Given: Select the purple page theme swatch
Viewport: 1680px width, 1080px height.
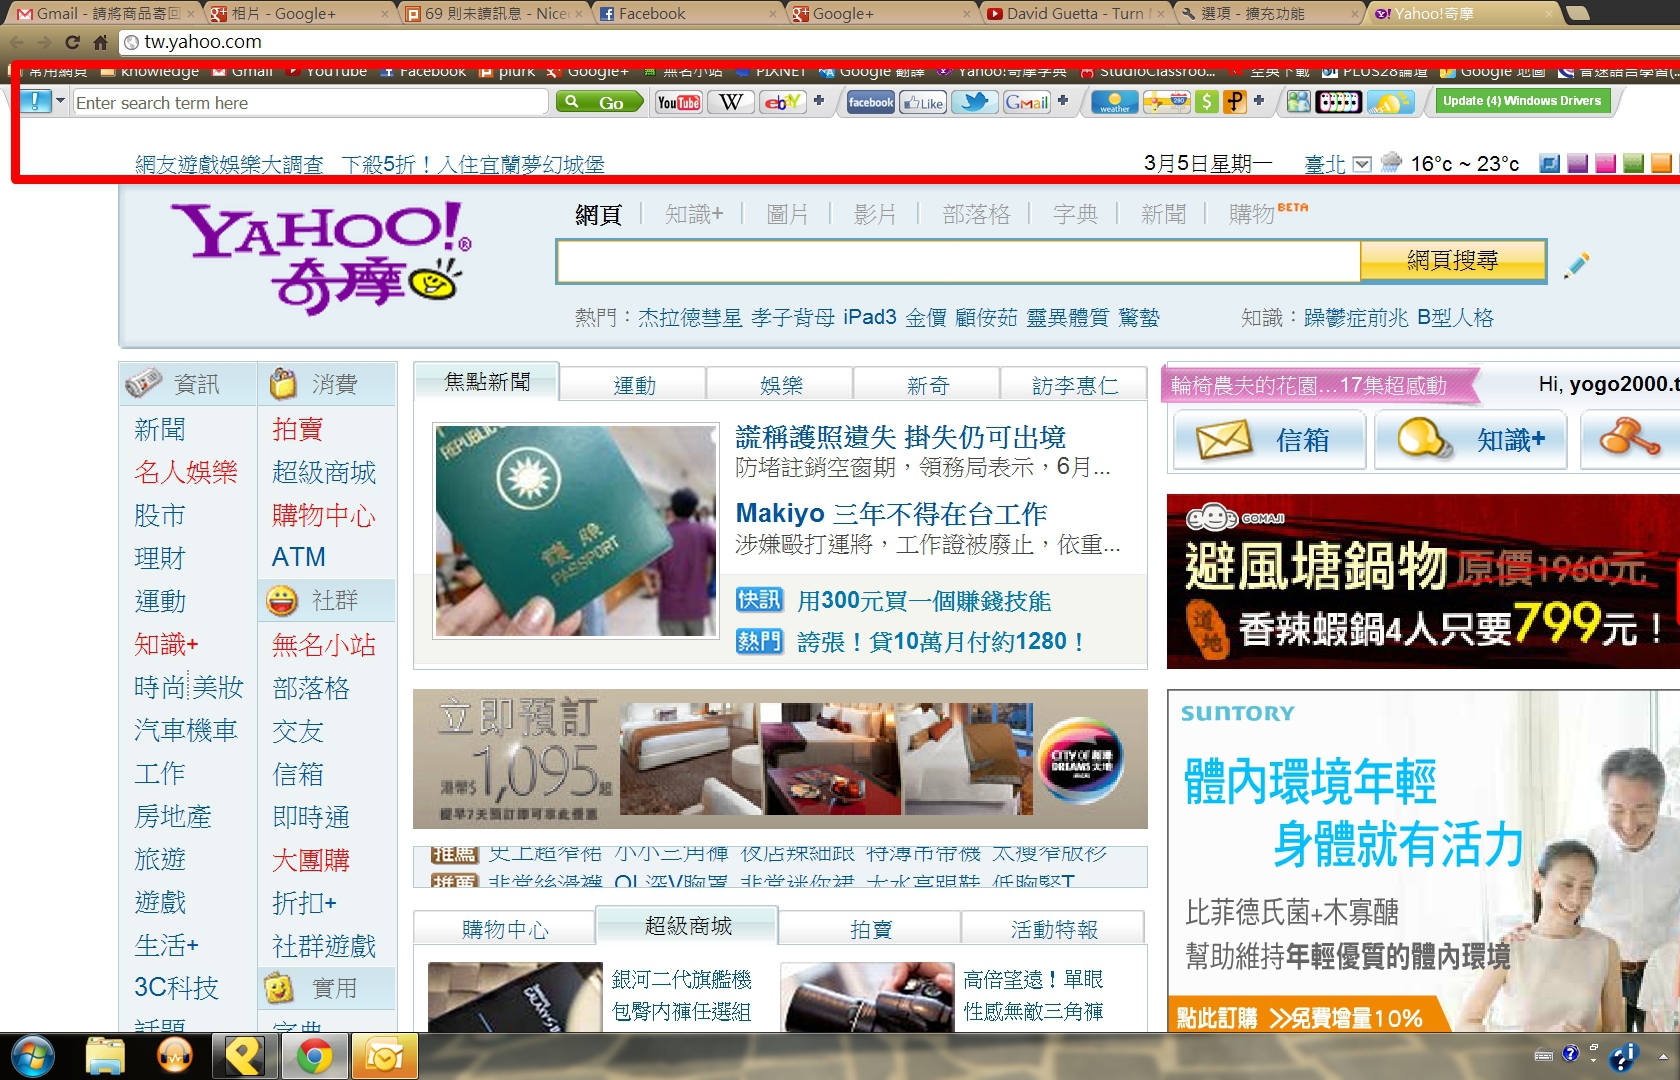Looking at the screenshot, I should 1577,163.
